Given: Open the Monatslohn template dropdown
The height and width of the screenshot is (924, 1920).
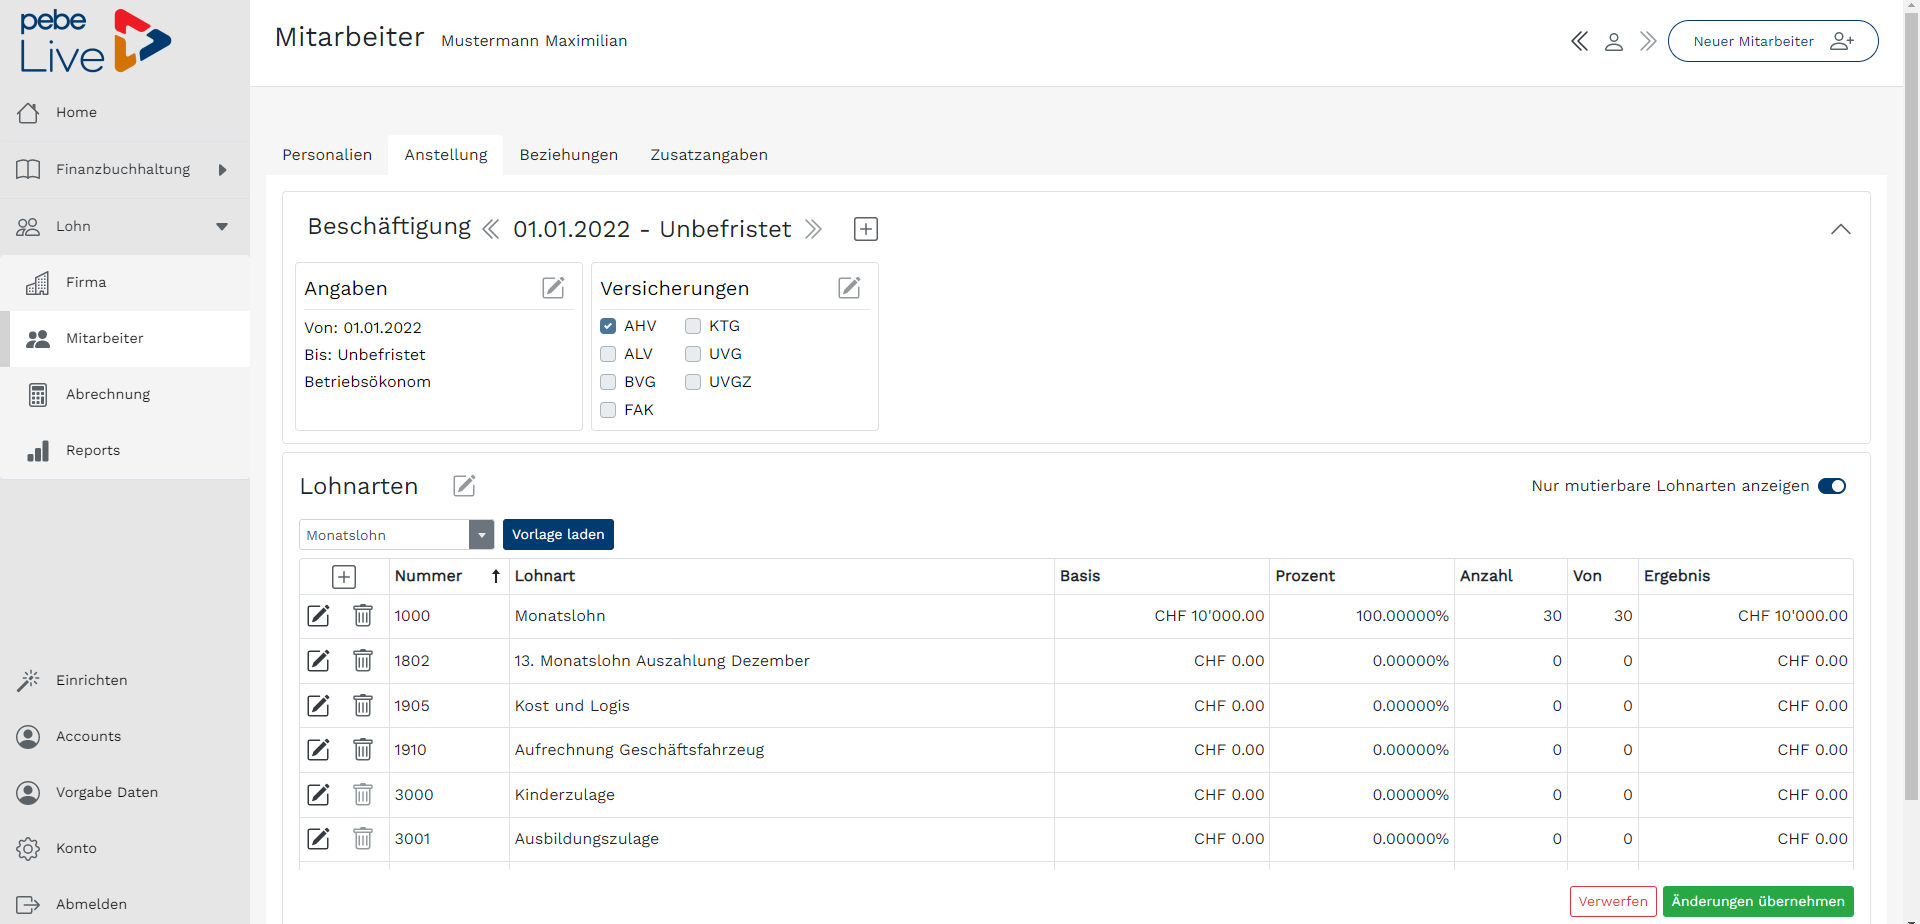Looking at the screenshot, I should click(481, 535).
